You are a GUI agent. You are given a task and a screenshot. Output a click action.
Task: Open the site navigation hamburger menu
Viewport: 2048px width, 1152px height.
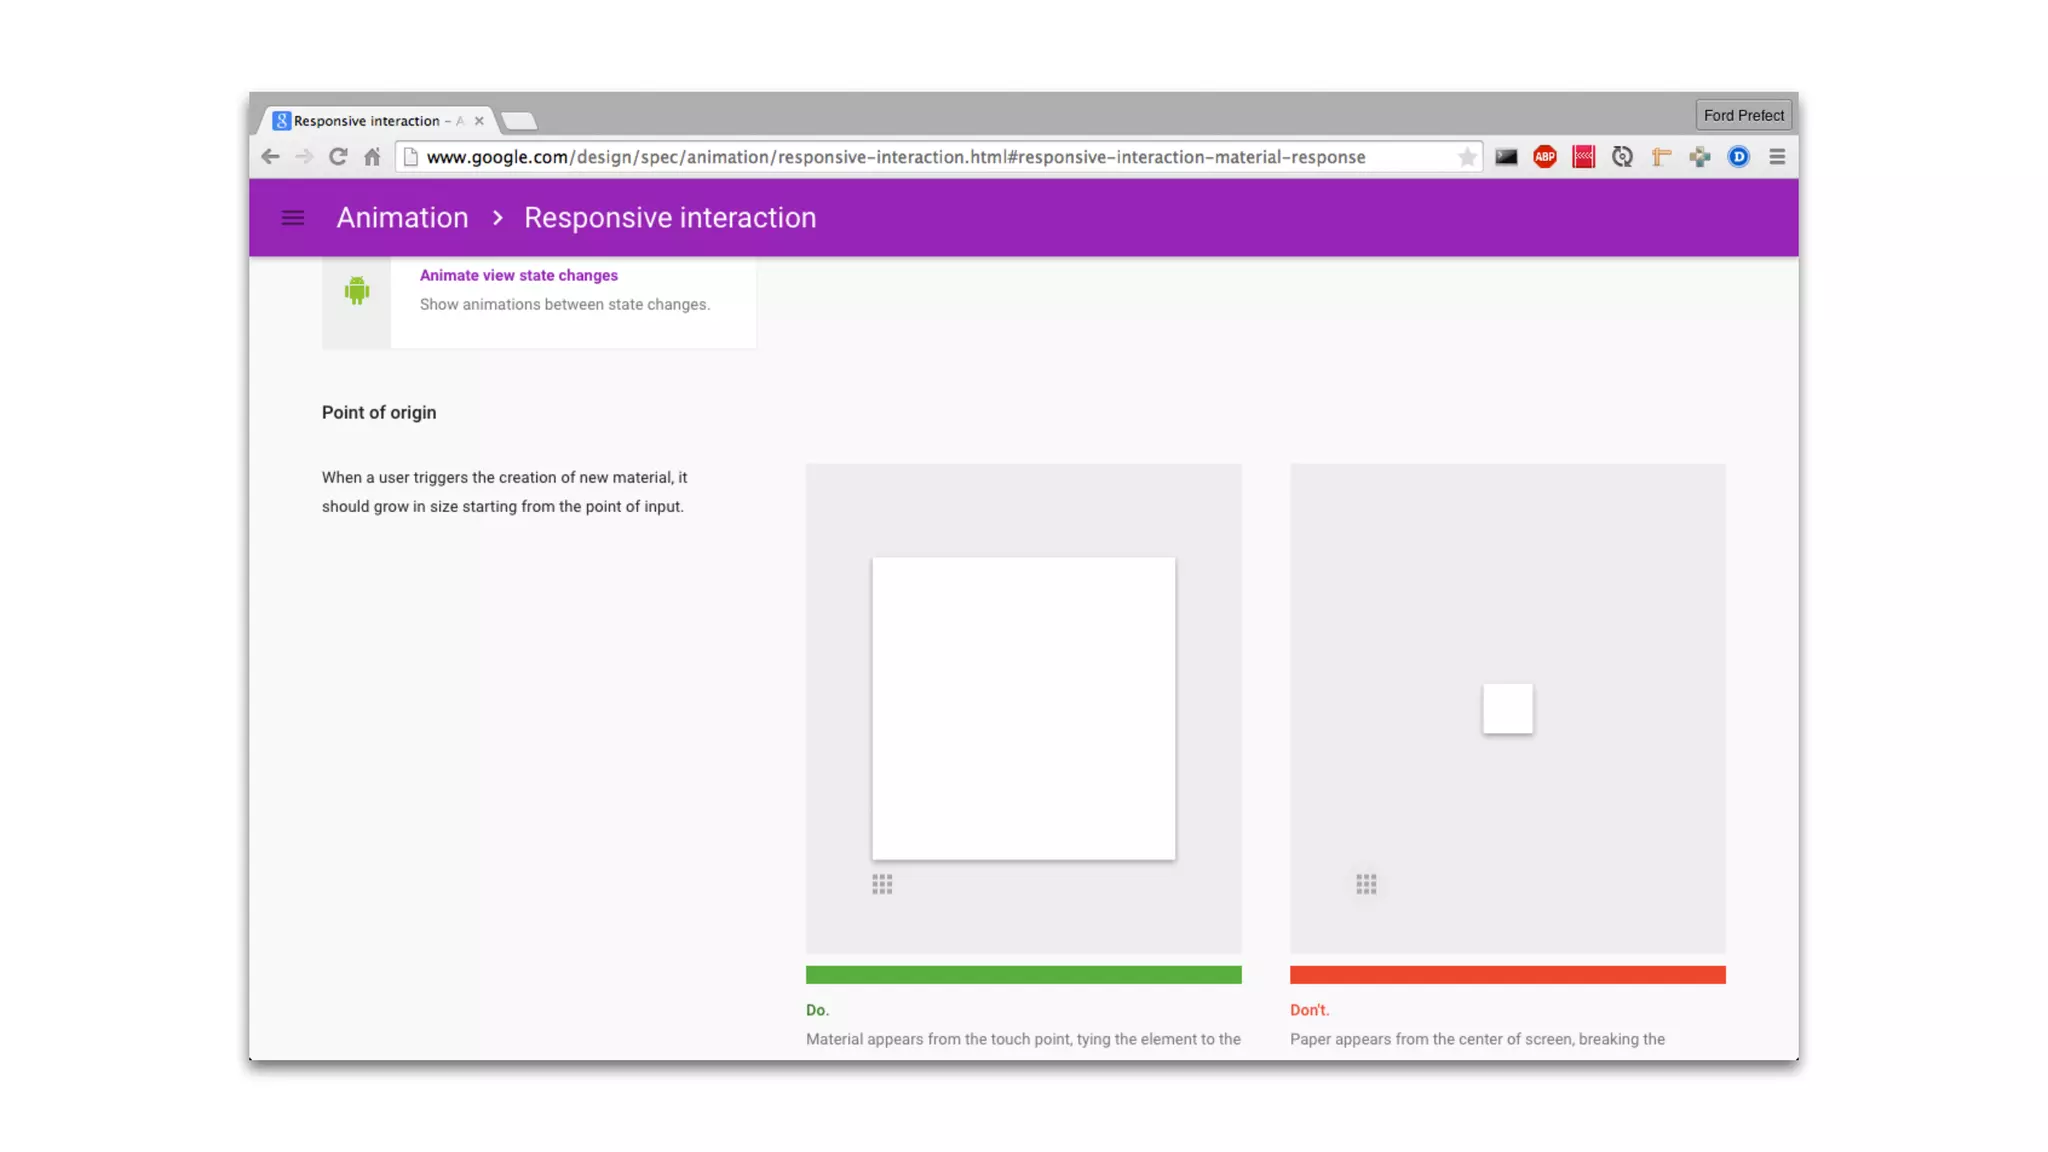click(292, 218)
